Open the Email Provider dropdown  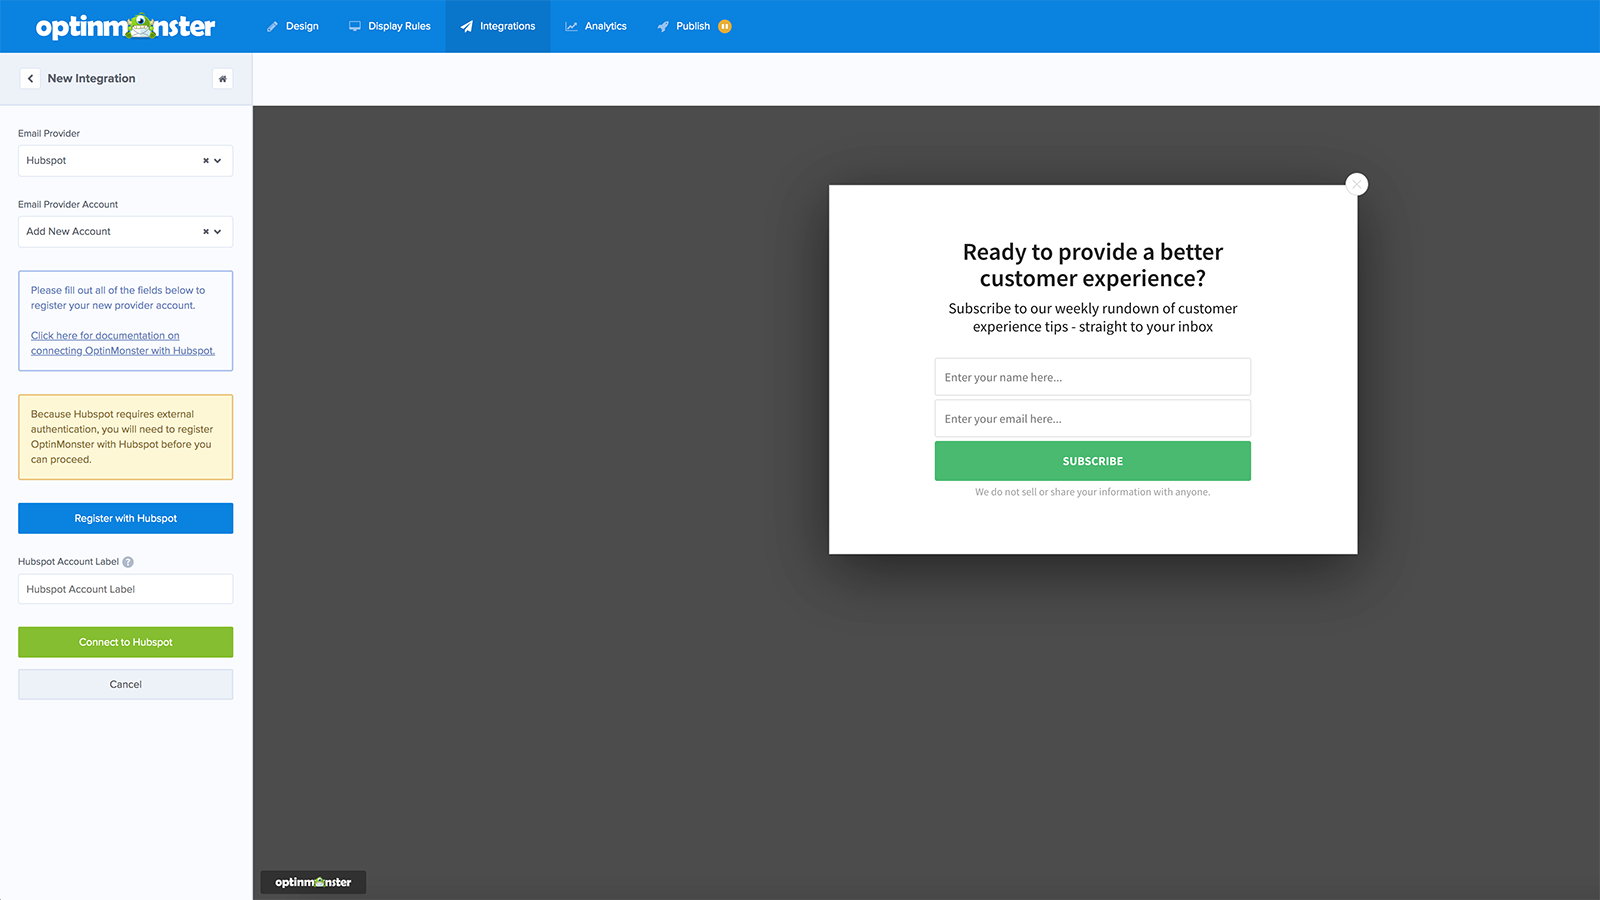(218, 160)
